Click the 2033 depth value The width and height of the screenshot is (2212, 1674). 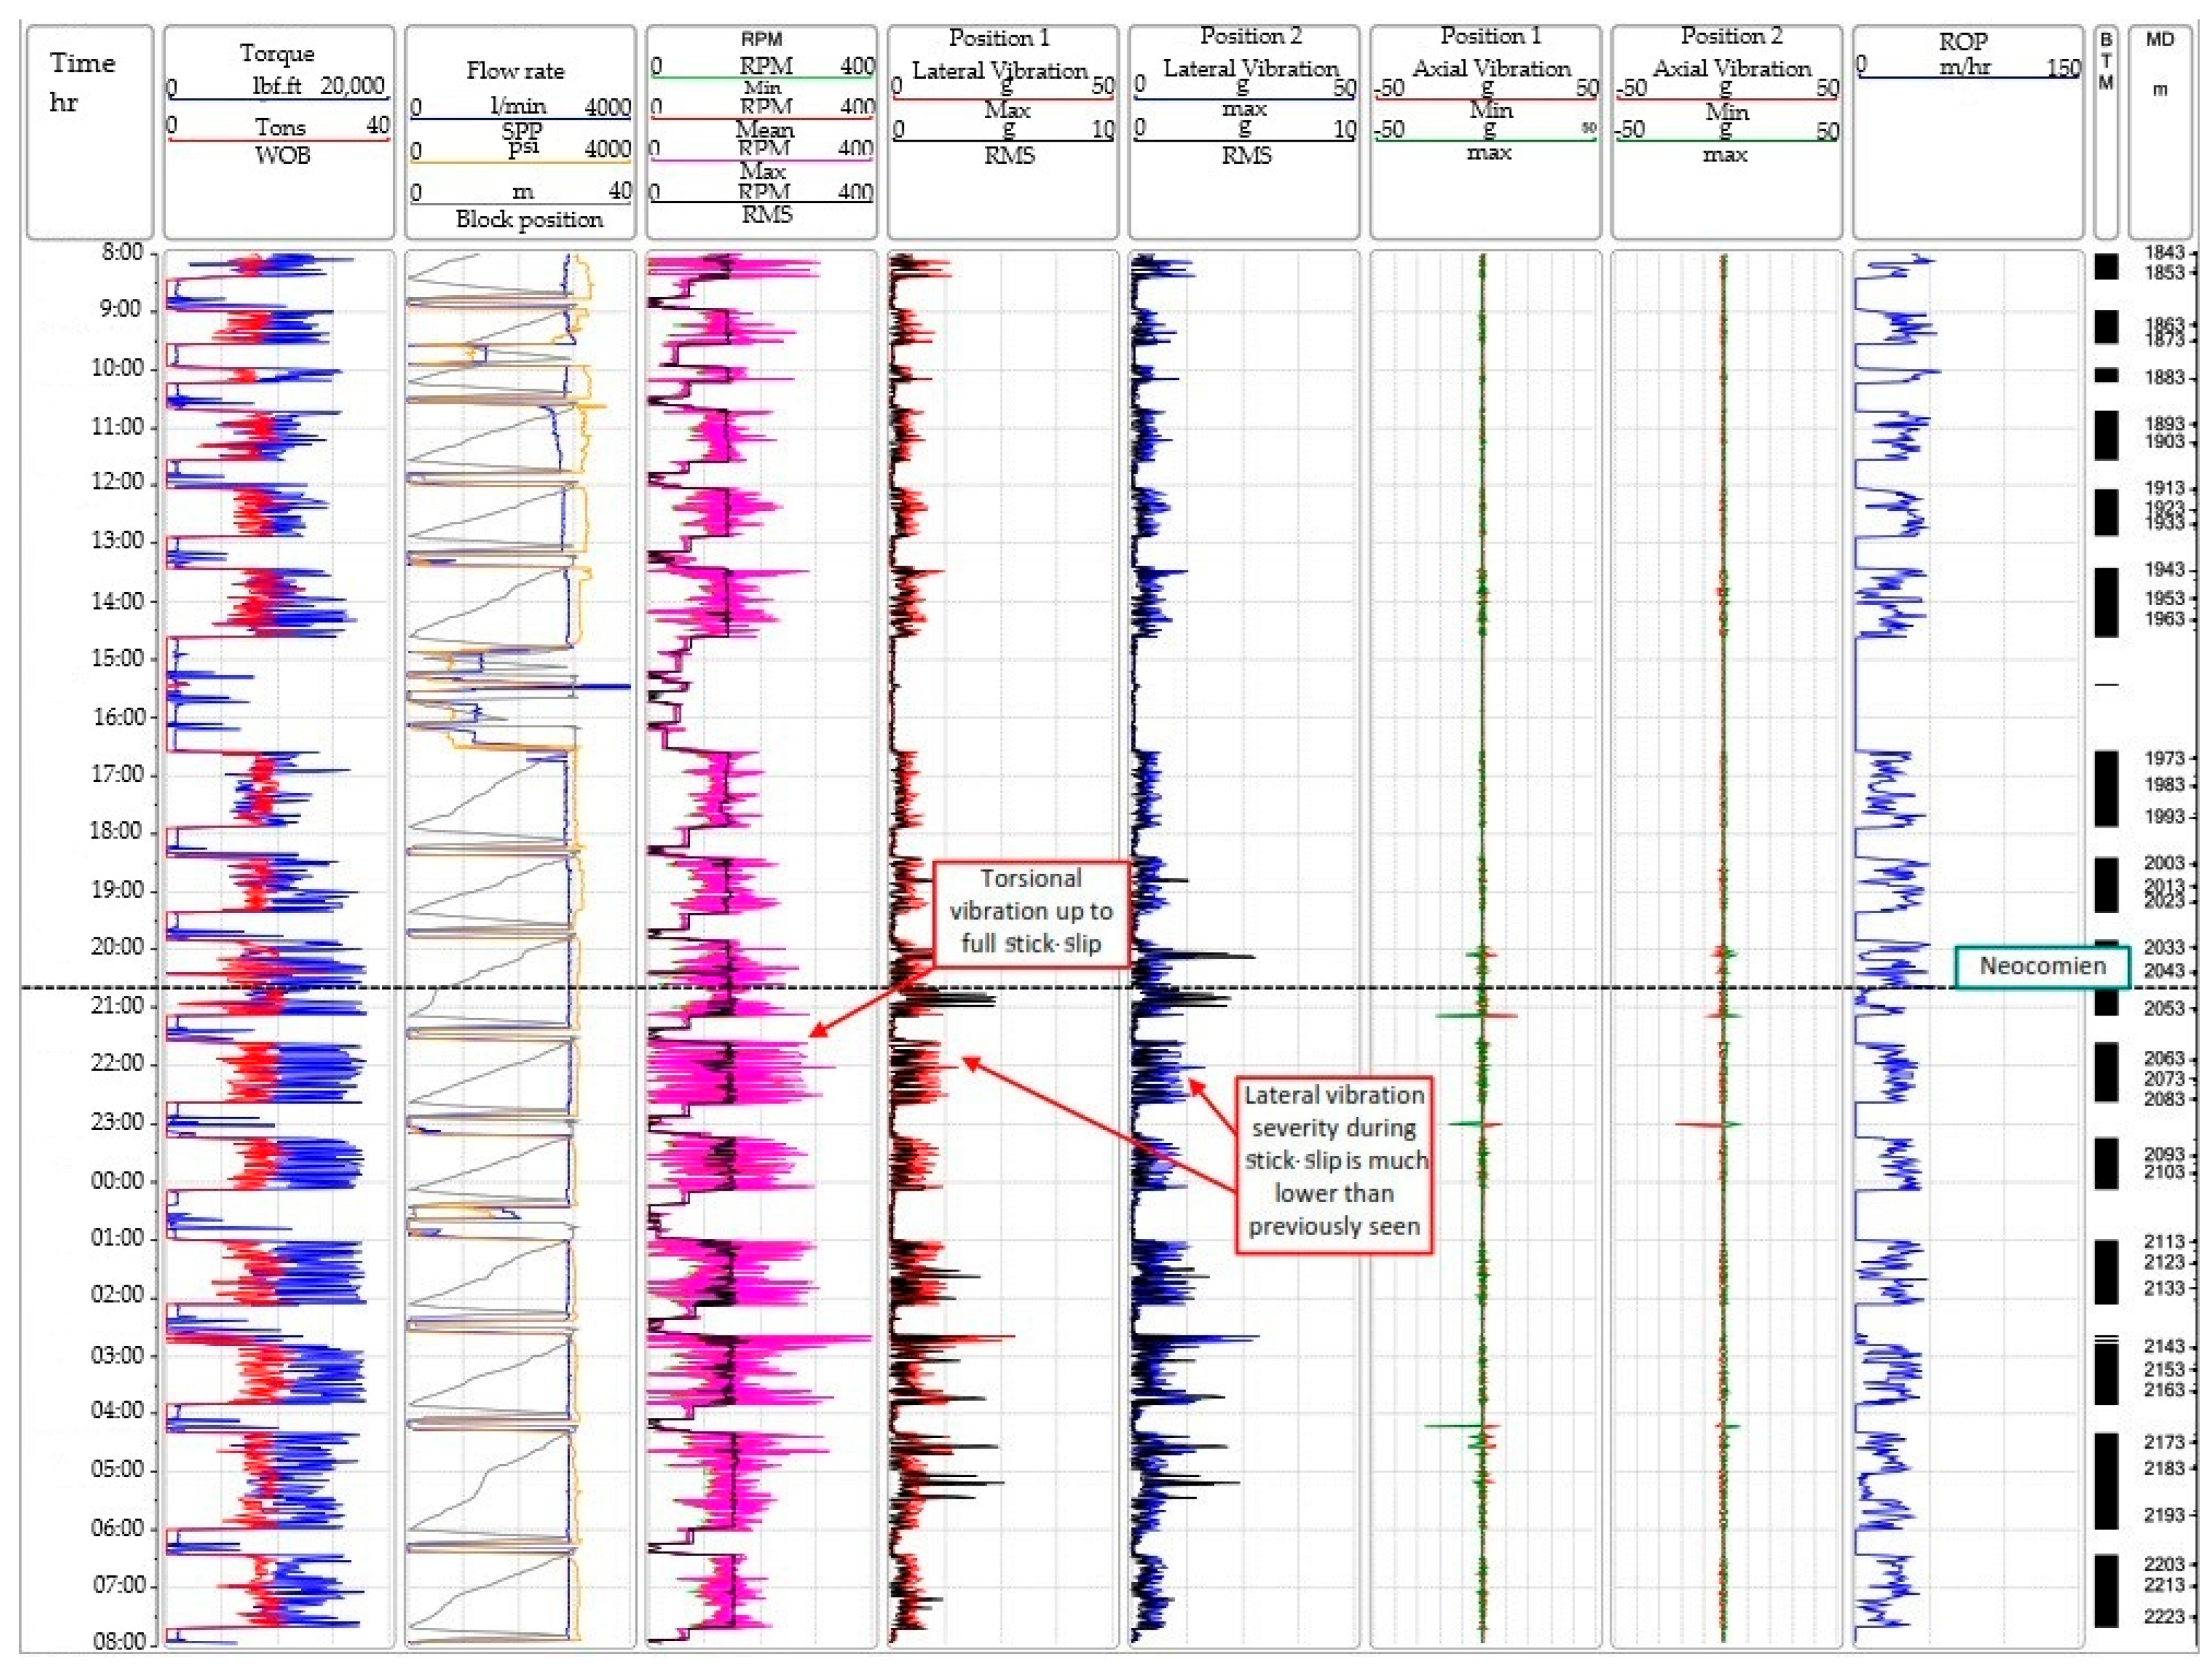pos(2164,946)
